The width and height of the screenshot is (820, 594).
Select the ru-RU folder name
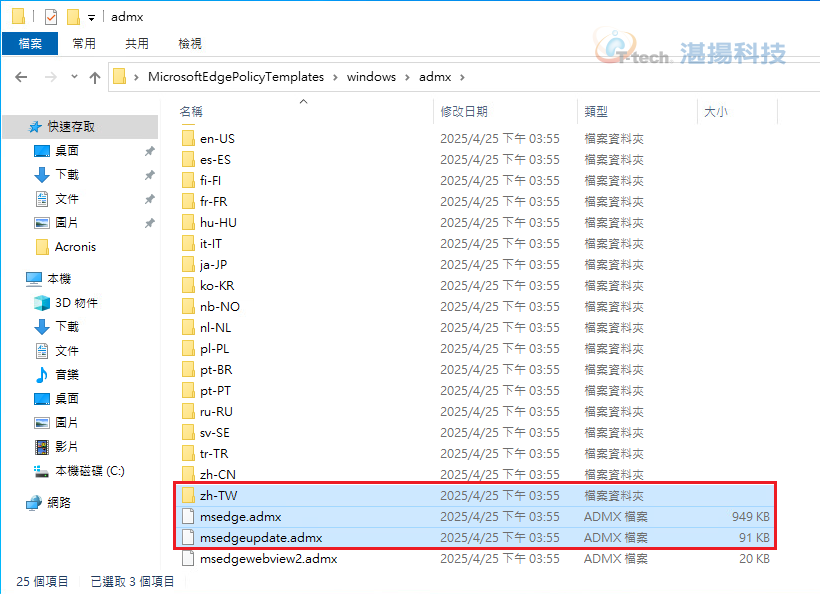point(216,412)
